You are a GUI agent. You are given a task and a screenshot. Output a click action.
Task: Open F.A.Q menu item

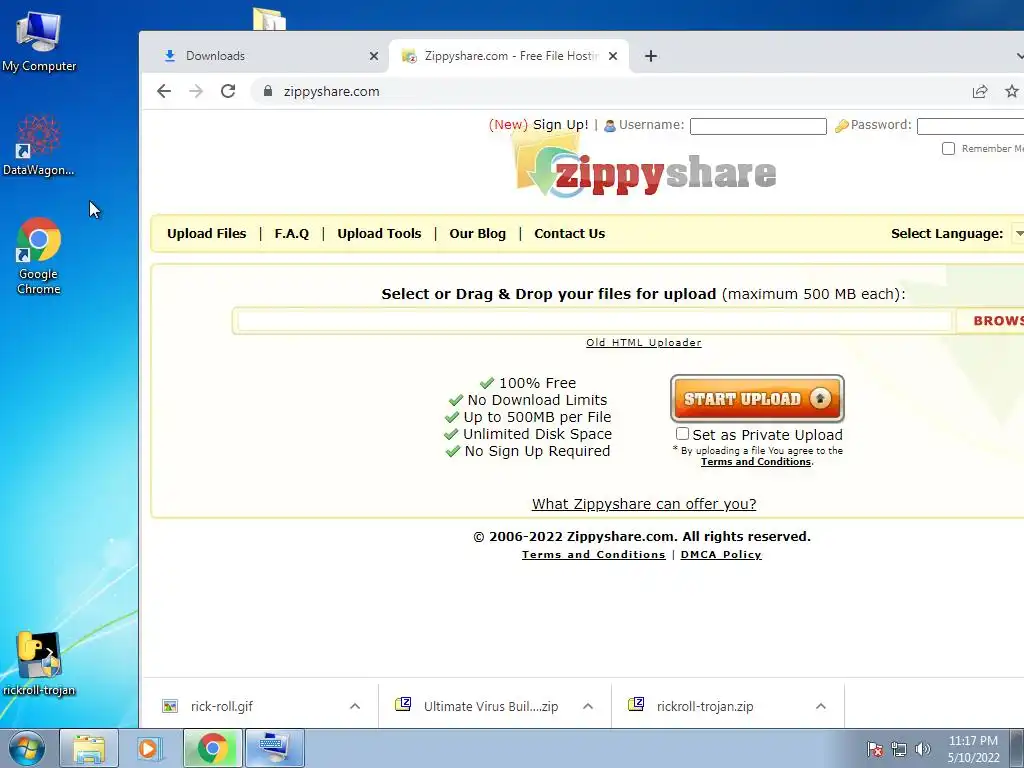(291, 233)
